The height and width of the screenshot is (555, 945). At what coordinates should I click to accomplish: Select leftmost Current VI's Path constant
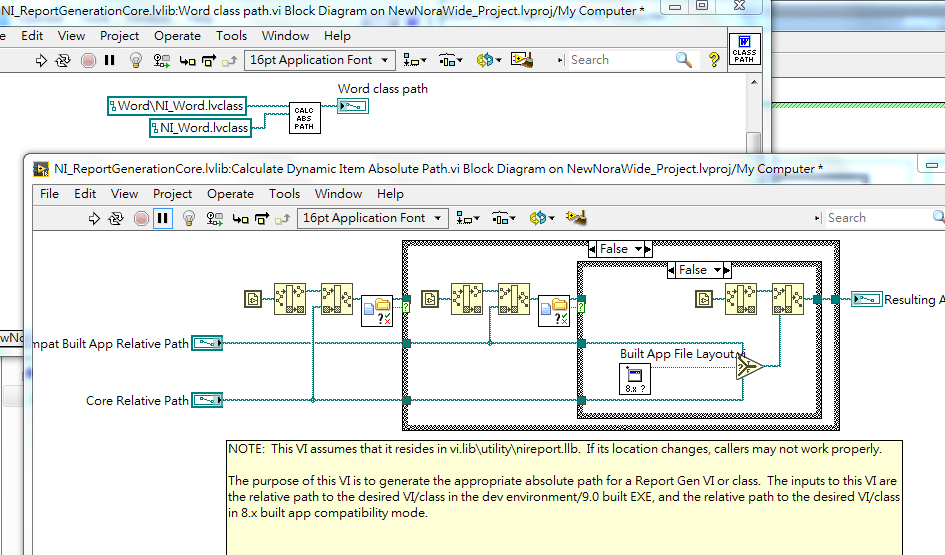point(253,299)
